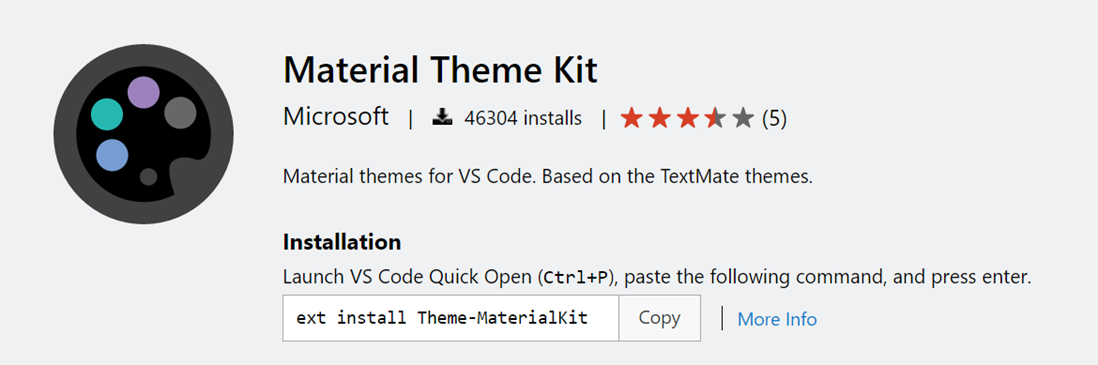Screen dimensions: 1098x365
Task: Click the "Material themes for VS Code" description
Action: tap(548, 177)
